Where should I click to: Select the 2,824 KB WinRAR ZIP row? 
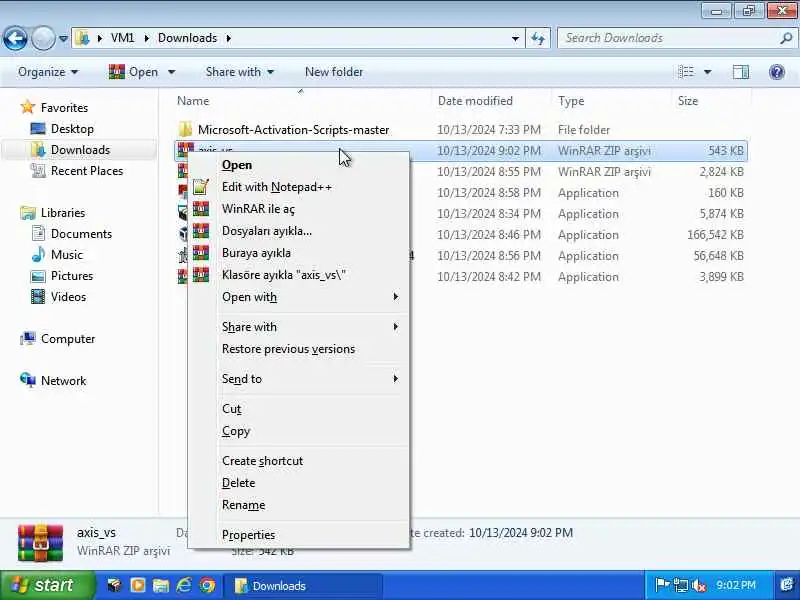pos(461,171)
